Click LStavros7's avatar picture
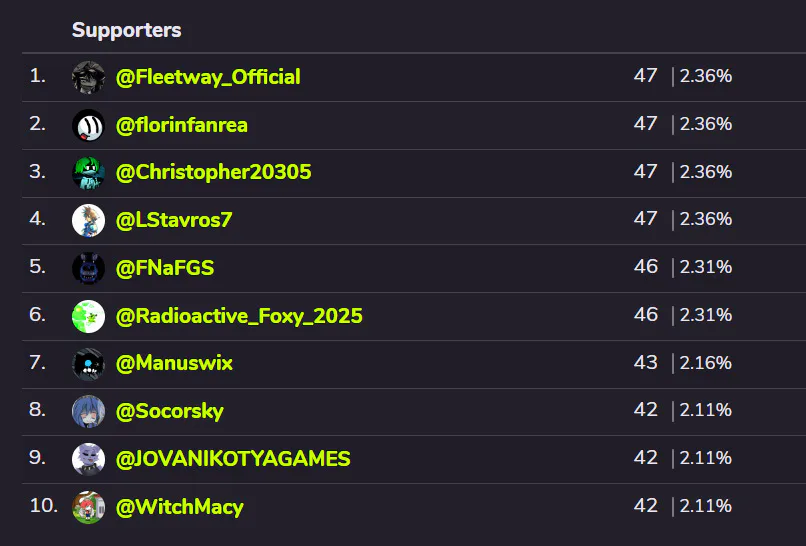This screenshot has height=546, width=806. pyautogui.click(x=88, y=221)
